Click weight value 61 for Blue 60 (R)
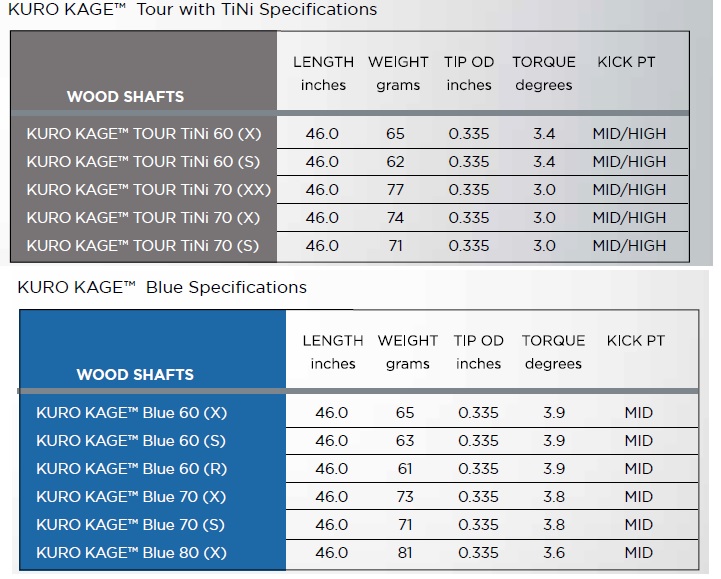Screen dimensions: 721x579 tap(405, 469)
